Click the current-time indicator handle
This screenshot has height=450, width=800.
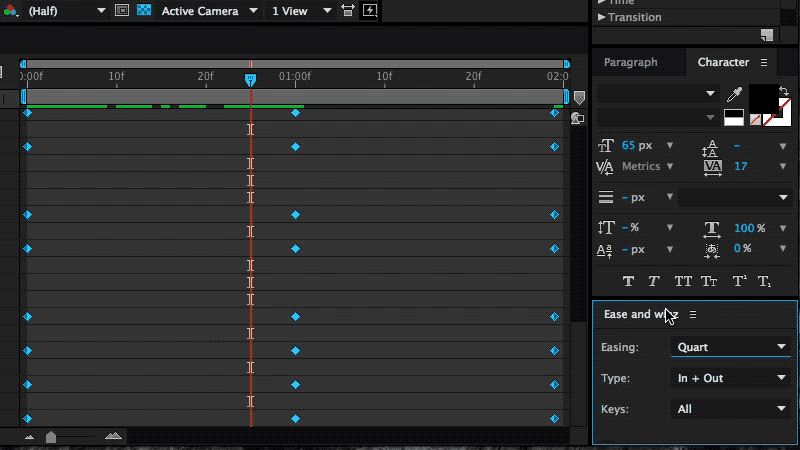click(250, 80)
